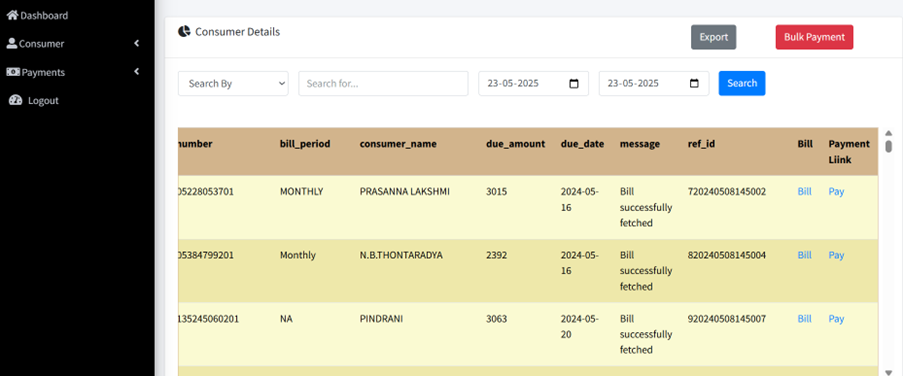Click the Export button
The height and width of the screenshot is (376, 903).
point(714,37)
